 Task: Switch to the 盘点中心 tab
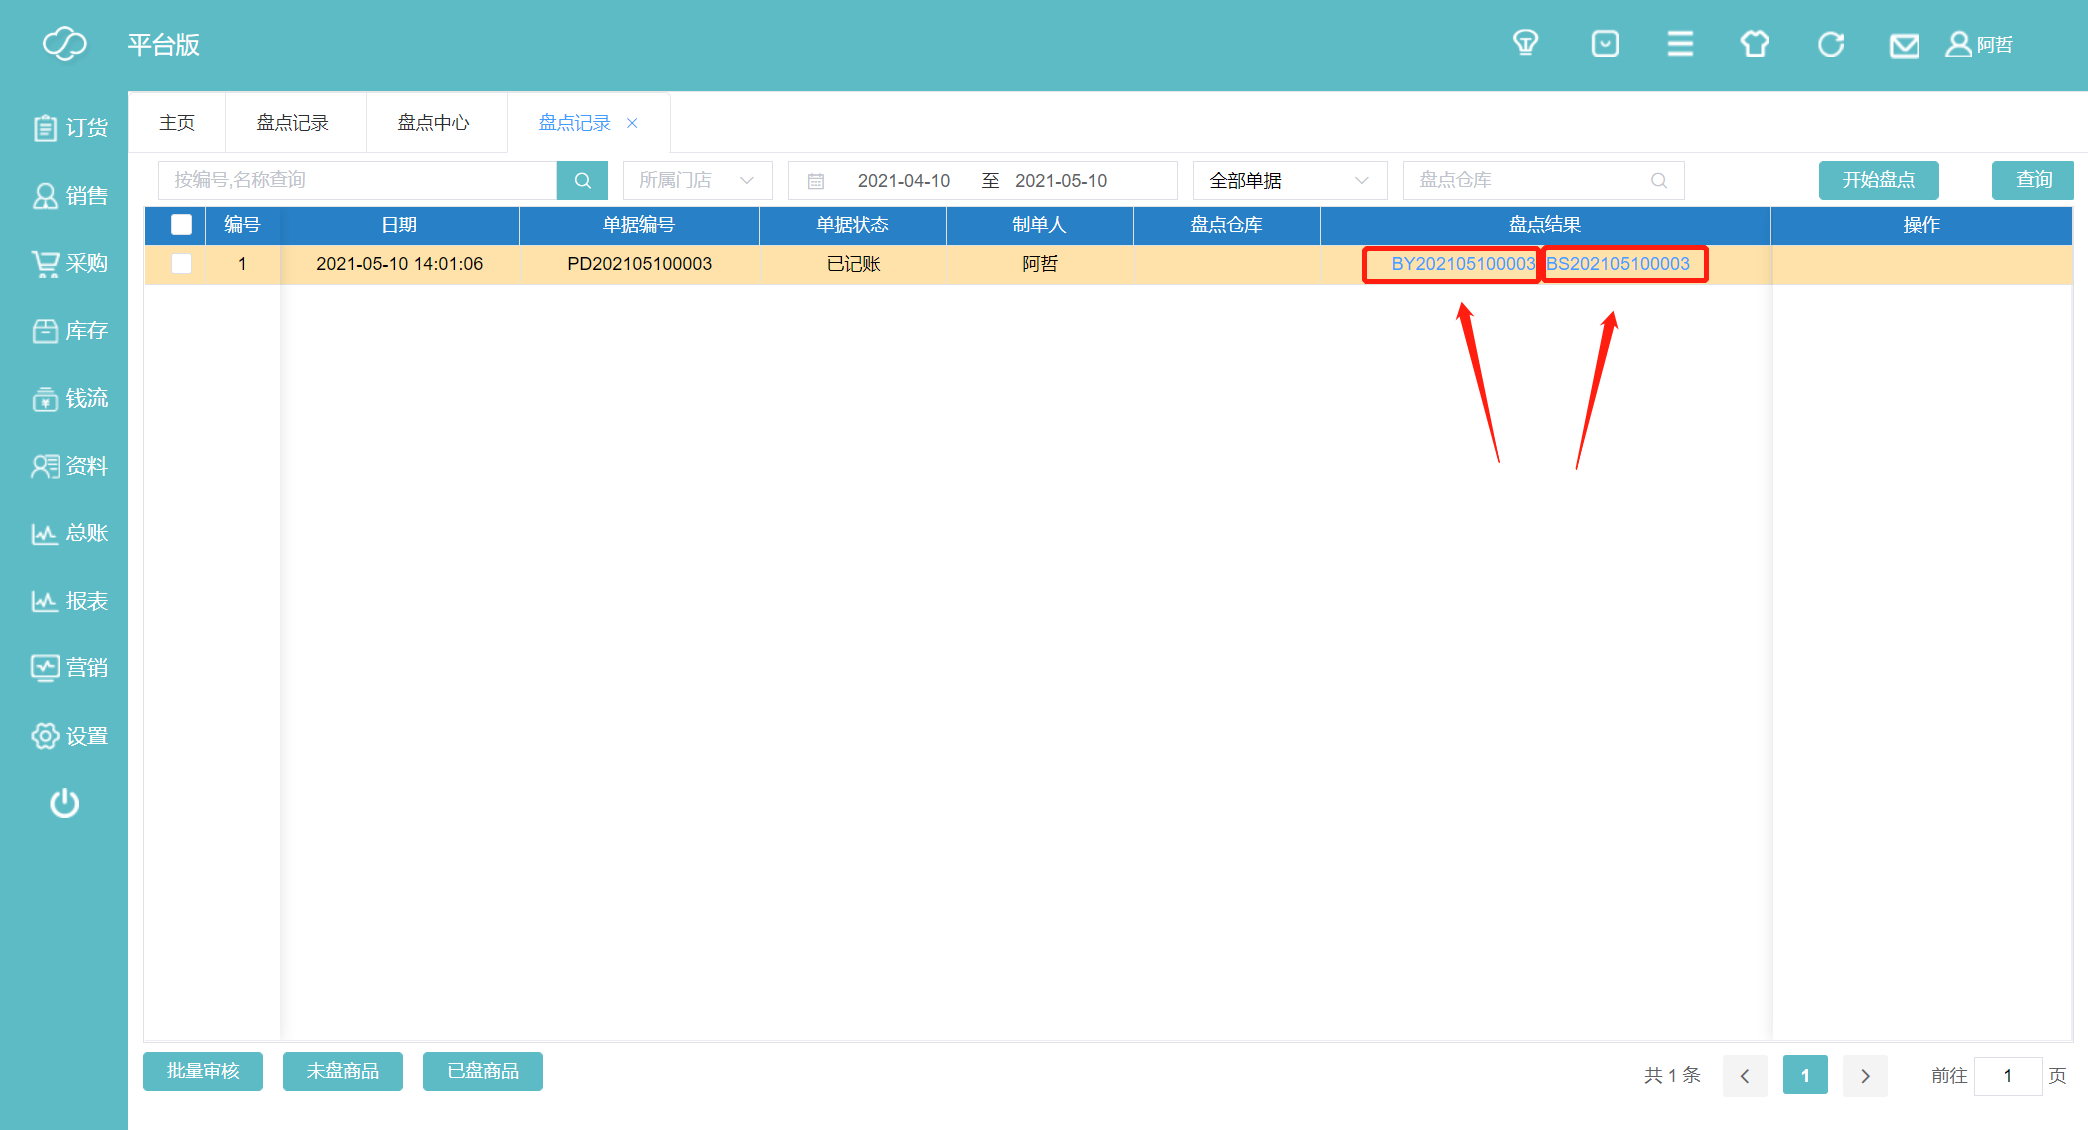click(x=433, y=123)
